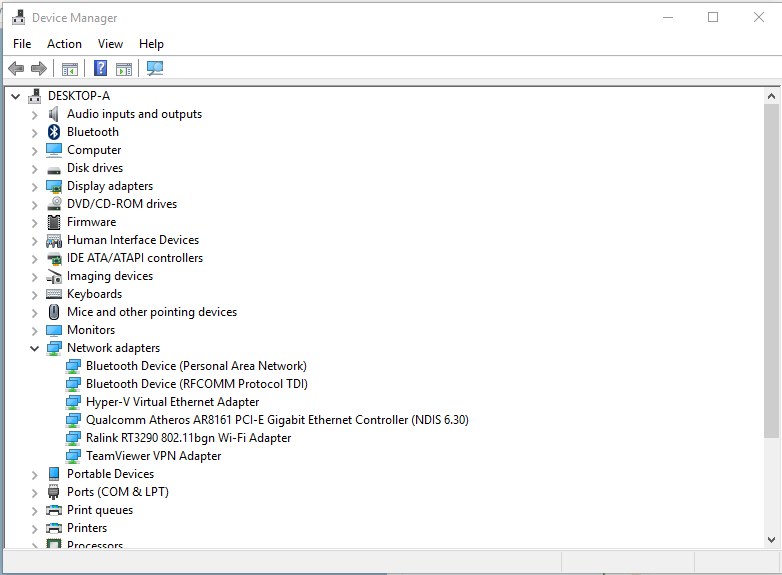Viewport: 782px width, 575px height.
Task: Open the Help menu
Action: coord(151,44)
